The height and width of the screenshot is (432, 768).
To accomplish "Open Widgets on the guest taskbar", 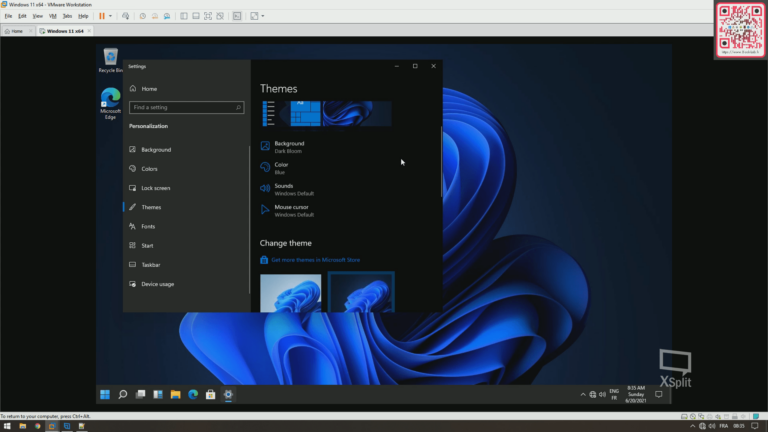I will click(158, 394).
